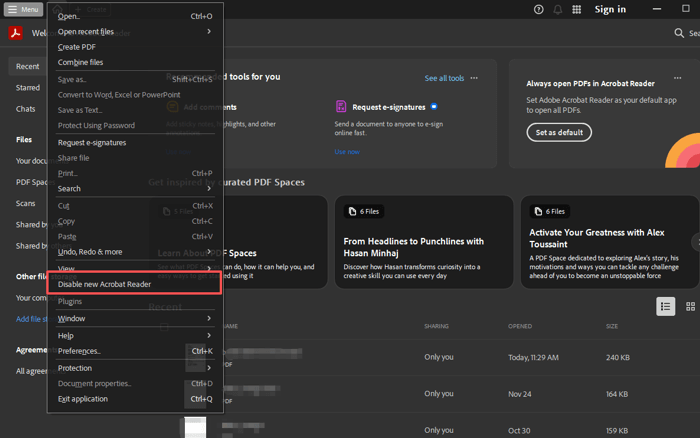
Task: Click the Adobe Acrobat logo icon
Action: (x=16, y=33)
